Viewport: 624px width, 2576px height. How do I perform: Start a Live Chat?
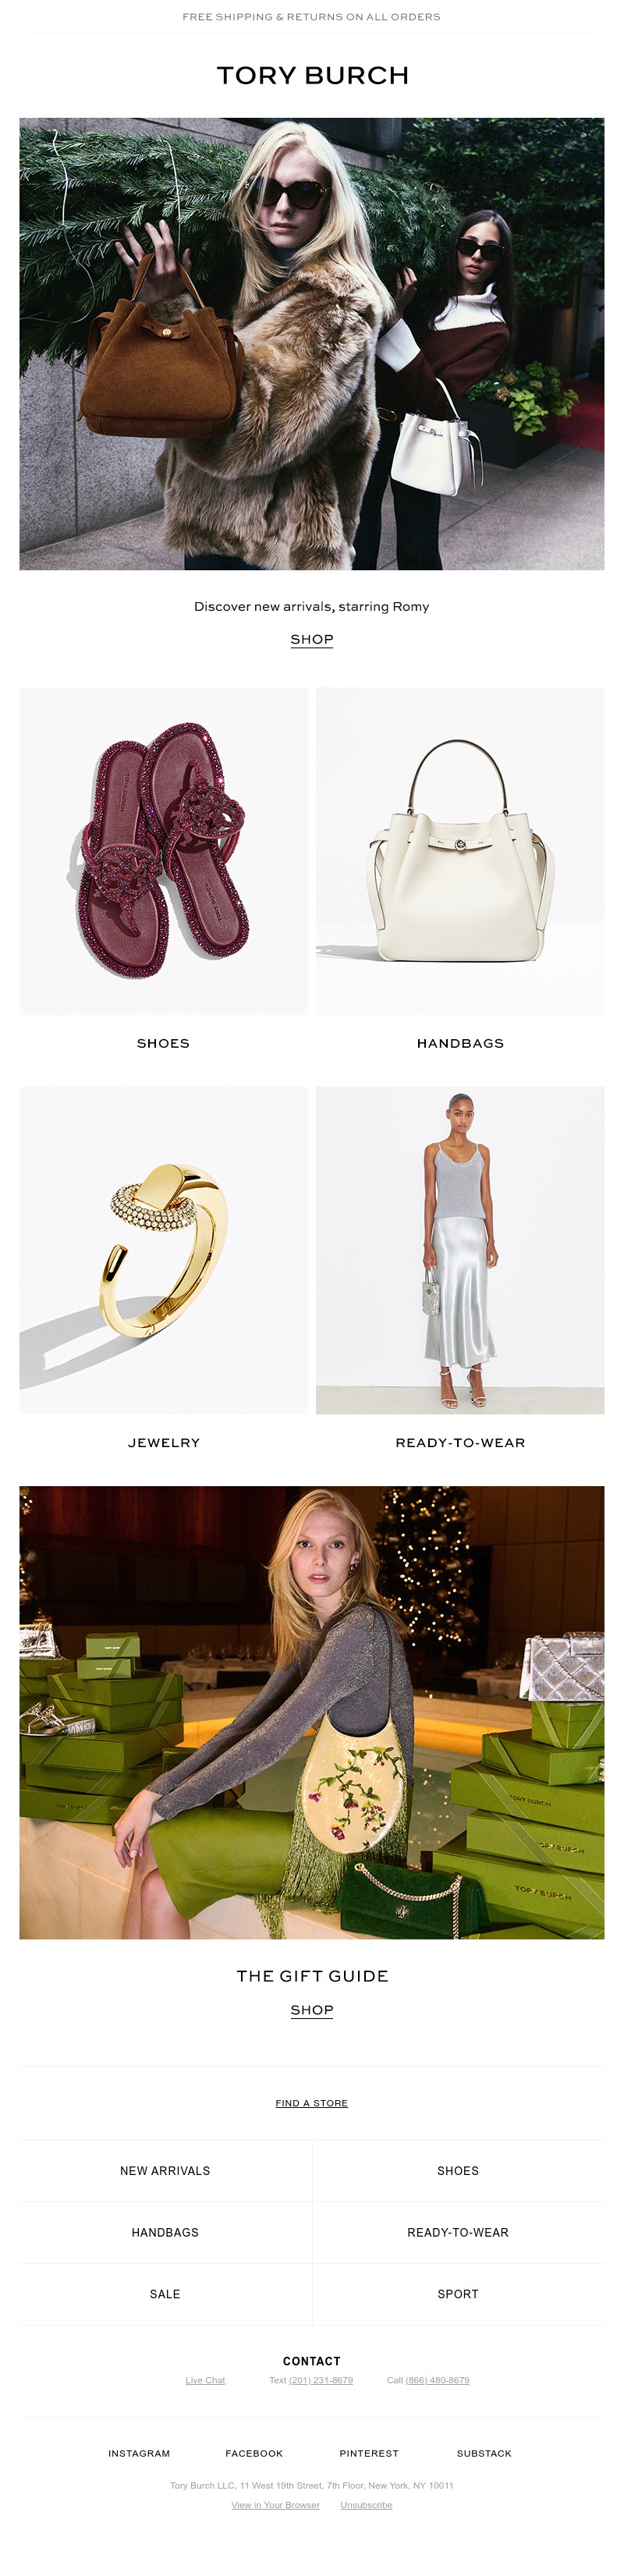[205, 2380]
